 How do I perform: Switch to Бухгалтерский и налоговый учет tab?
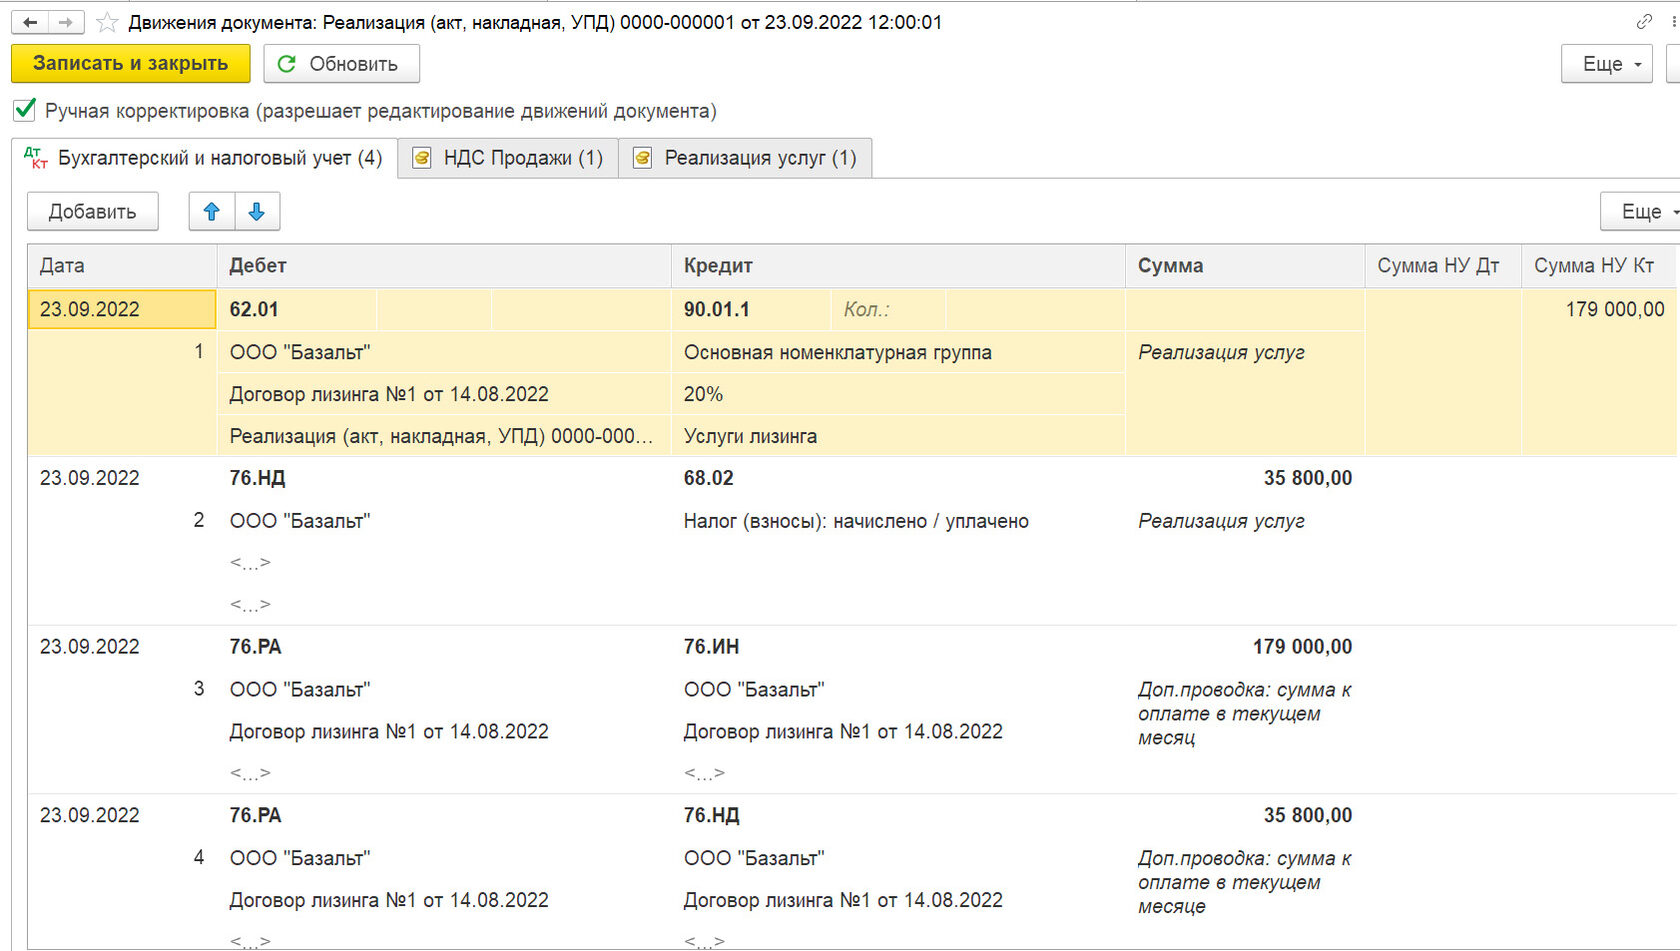coord(204,157)
